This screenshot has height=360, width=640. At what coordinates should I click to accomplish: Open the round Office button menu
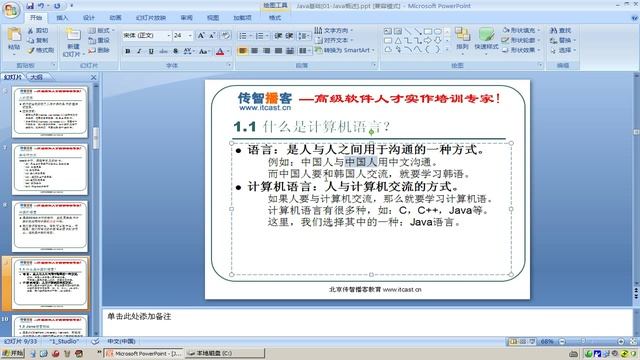(x=11, y=10)
